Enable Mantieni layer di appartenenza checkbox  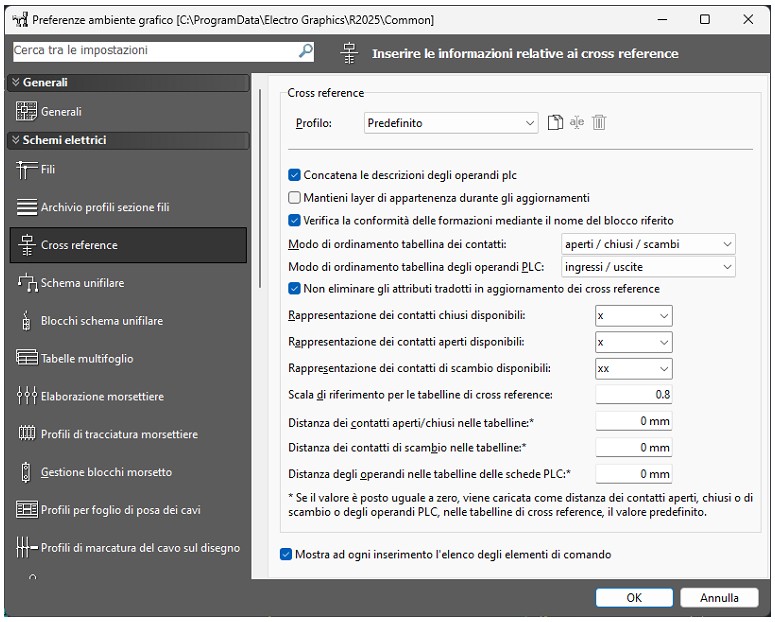click(x=294, y=198)
